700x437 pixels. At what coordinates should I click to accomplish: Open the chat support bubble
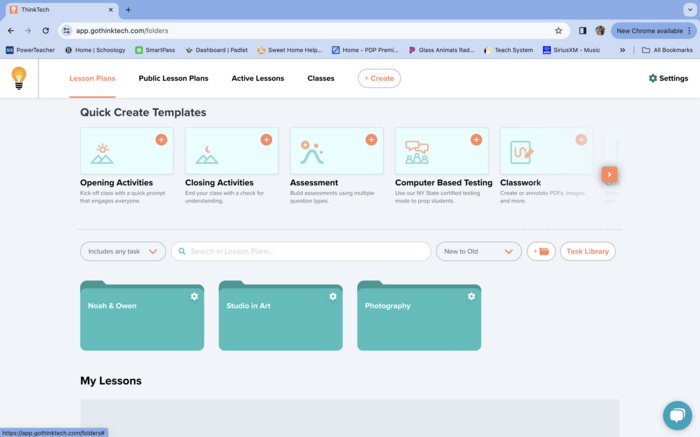coord(677,415)
